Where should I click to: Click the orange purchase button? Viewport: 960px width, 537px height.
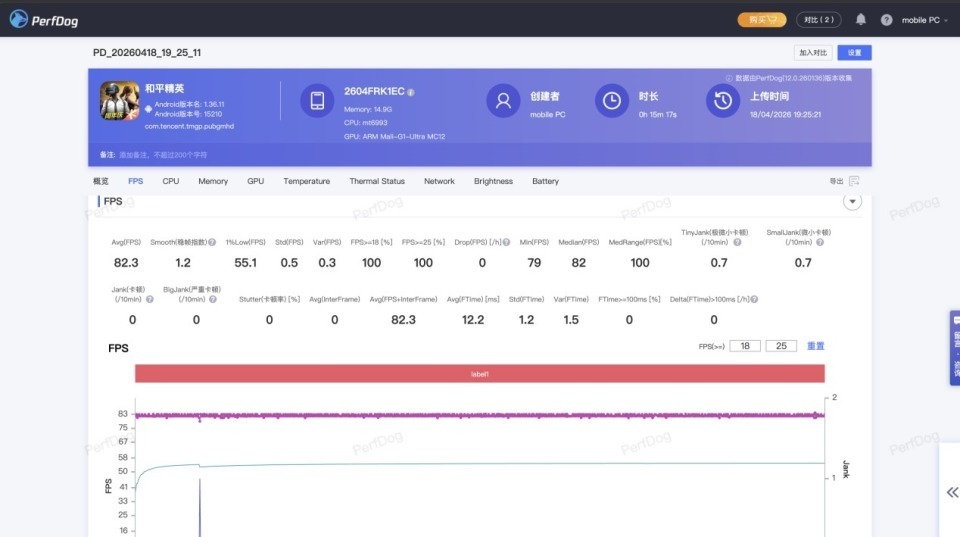coord(761,20)
